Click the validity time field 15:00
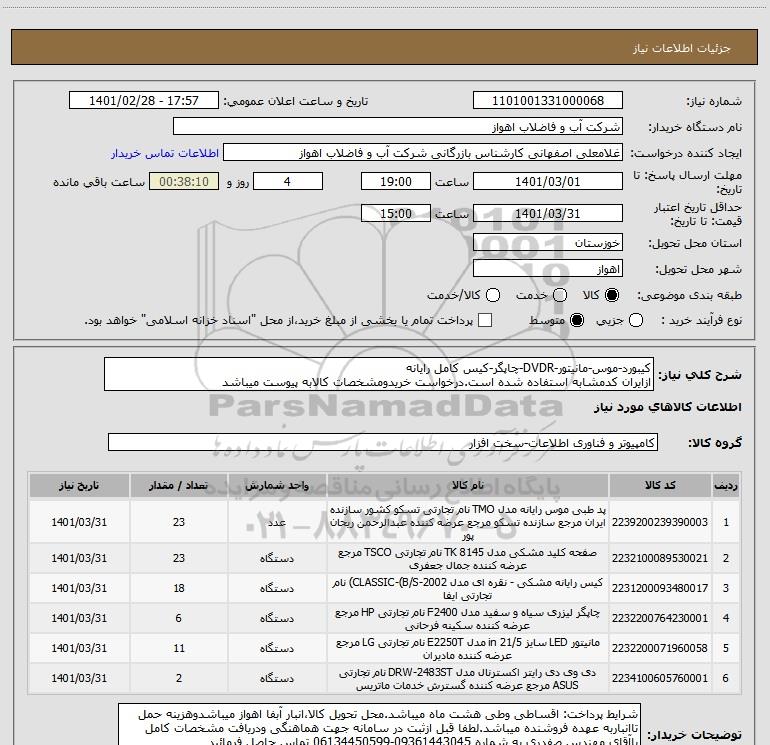 click(396, 213)
